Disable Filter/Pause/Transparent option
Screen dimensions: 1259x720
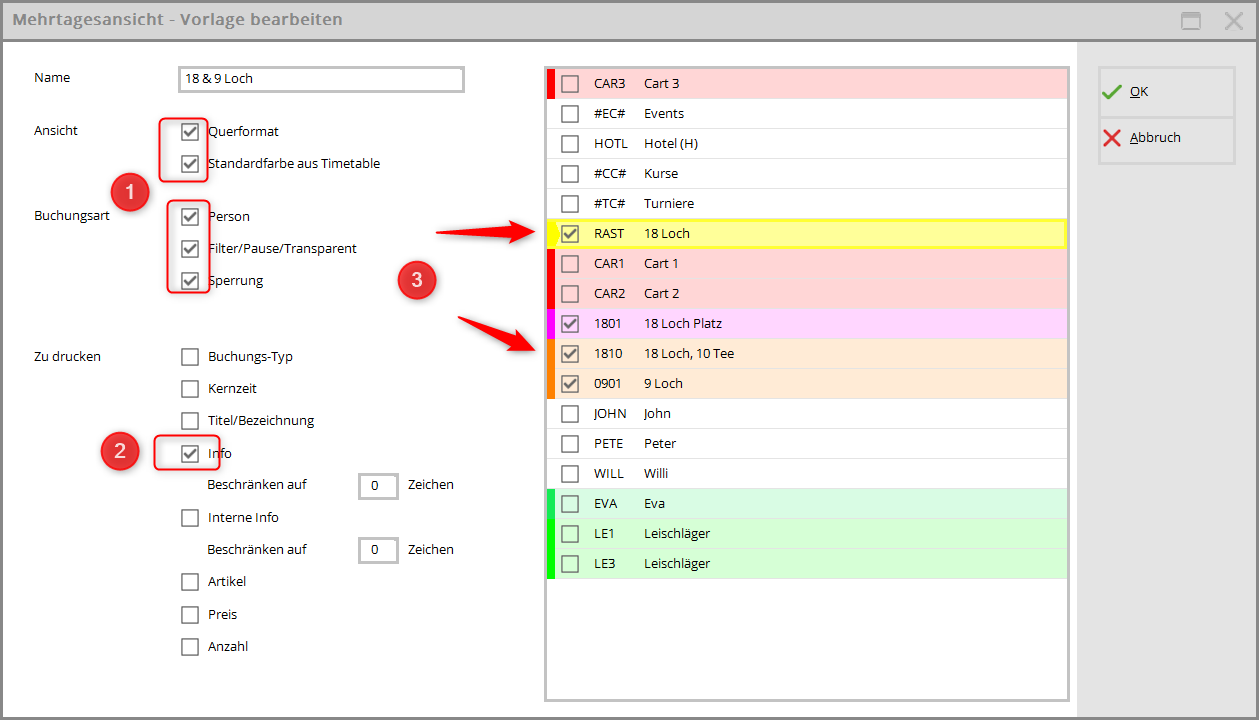190,249
